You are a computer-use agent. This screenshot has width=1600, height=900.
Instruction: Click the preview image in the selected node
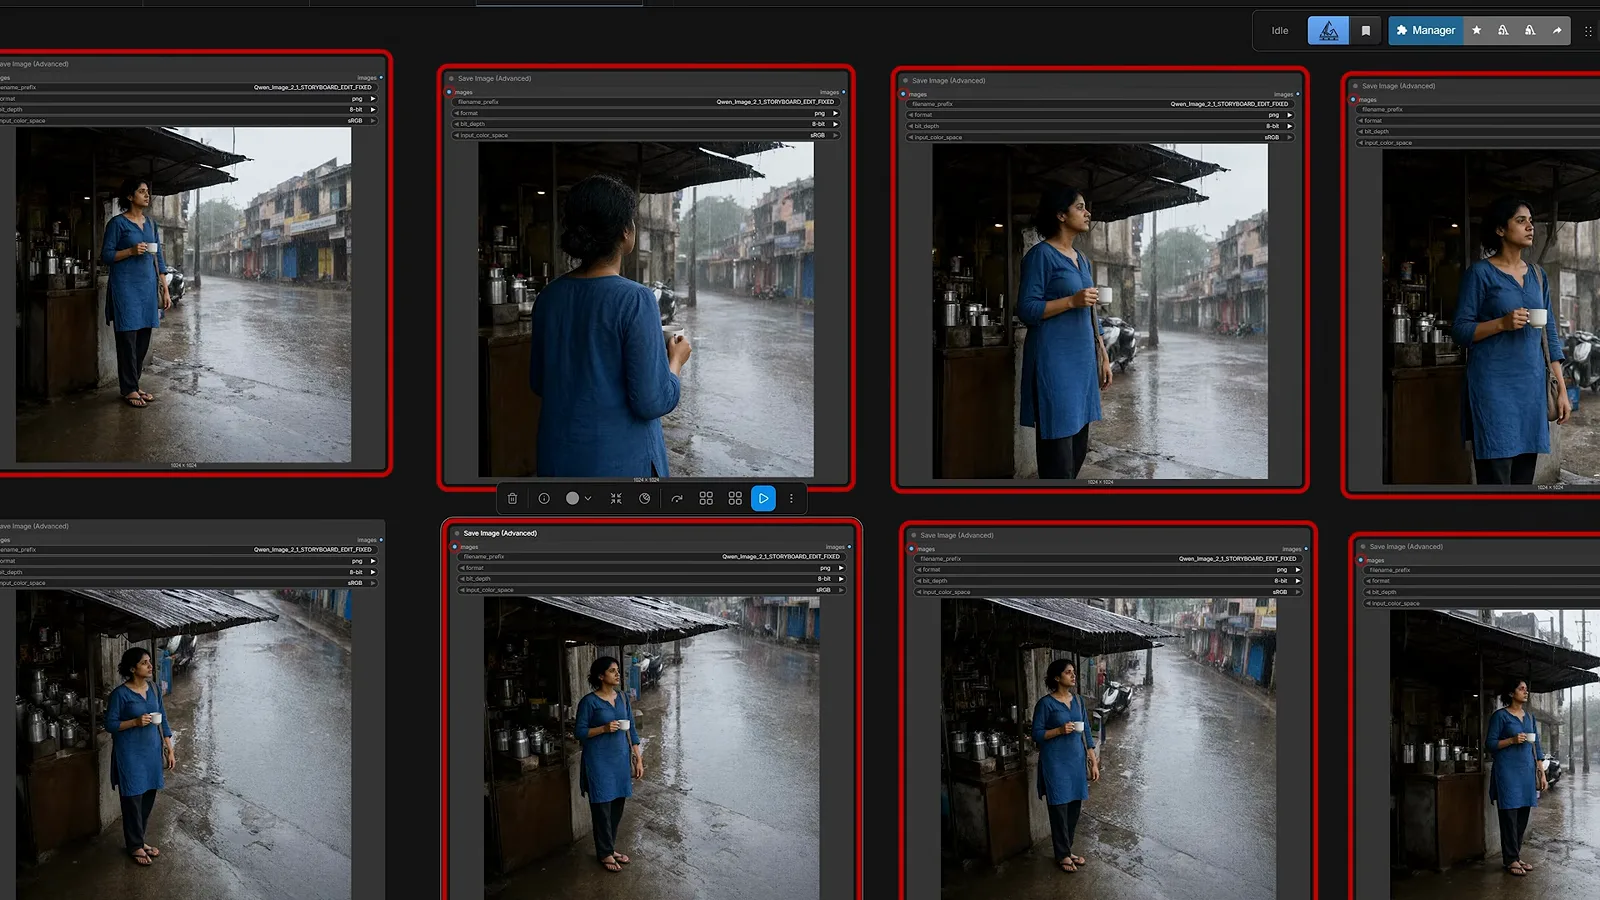pos(652,748)
